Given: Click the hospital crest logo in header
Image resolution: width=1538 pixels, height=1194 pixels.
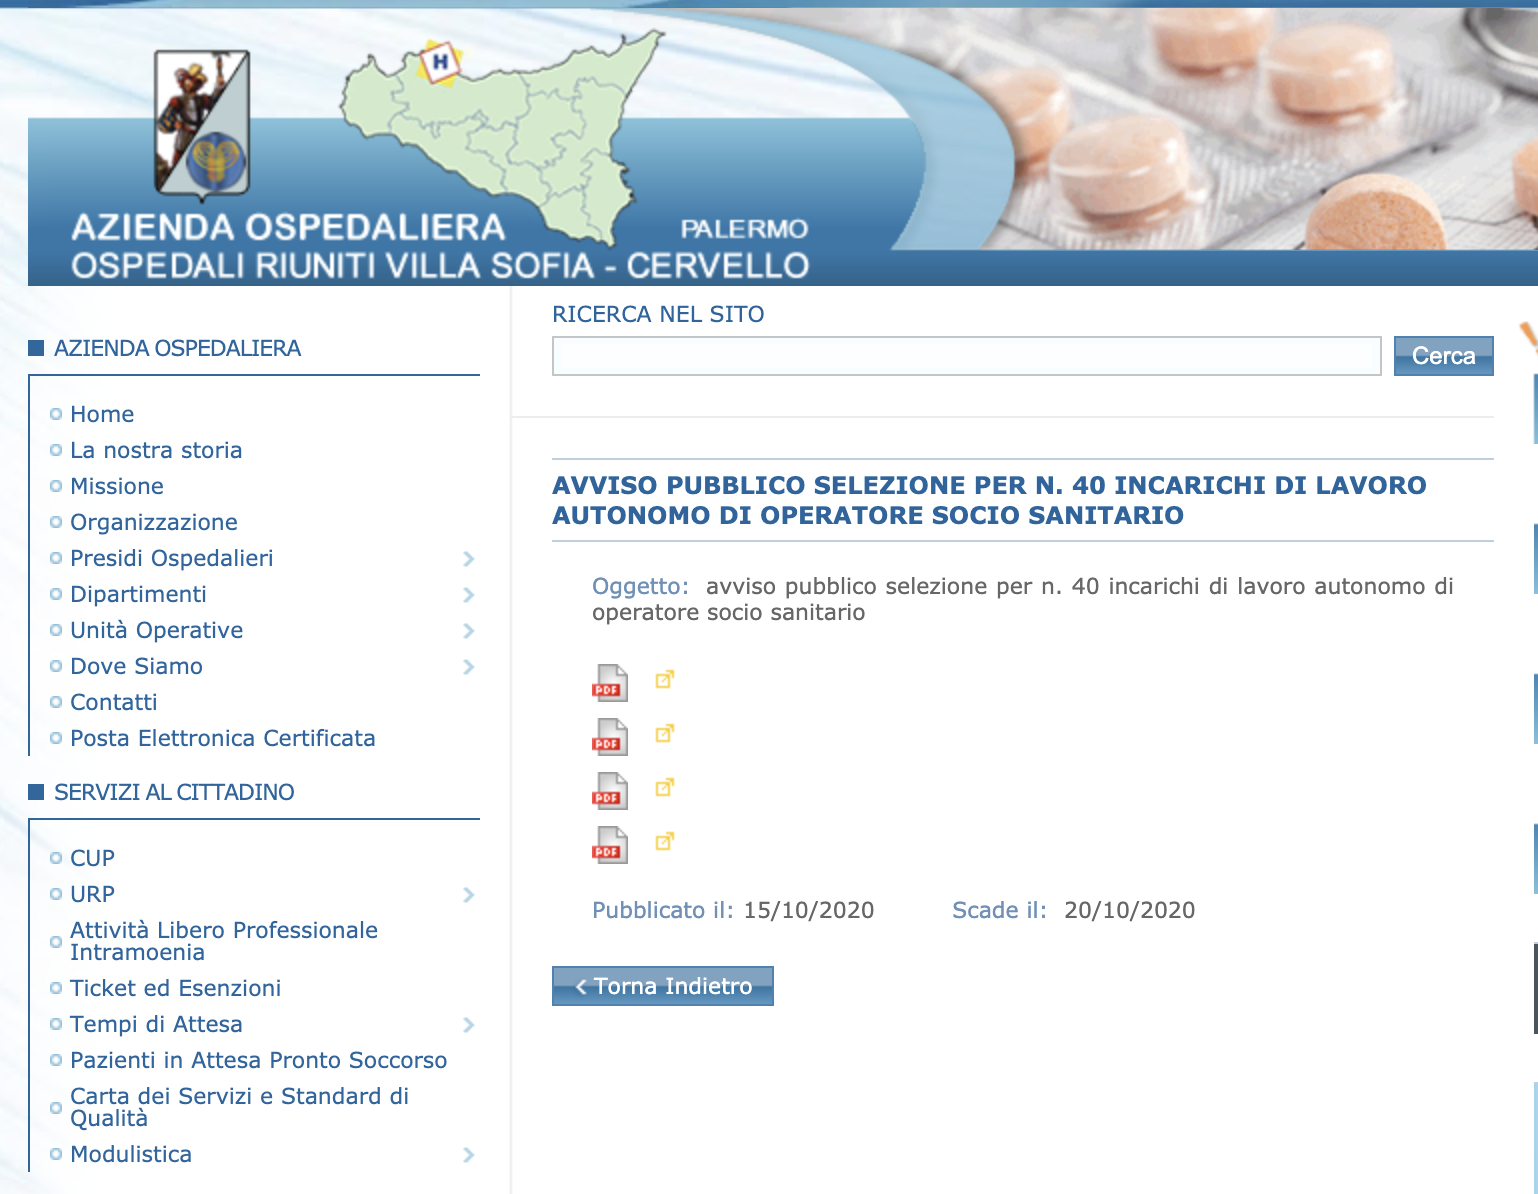Looking at the screenshot, I should 202,124.
